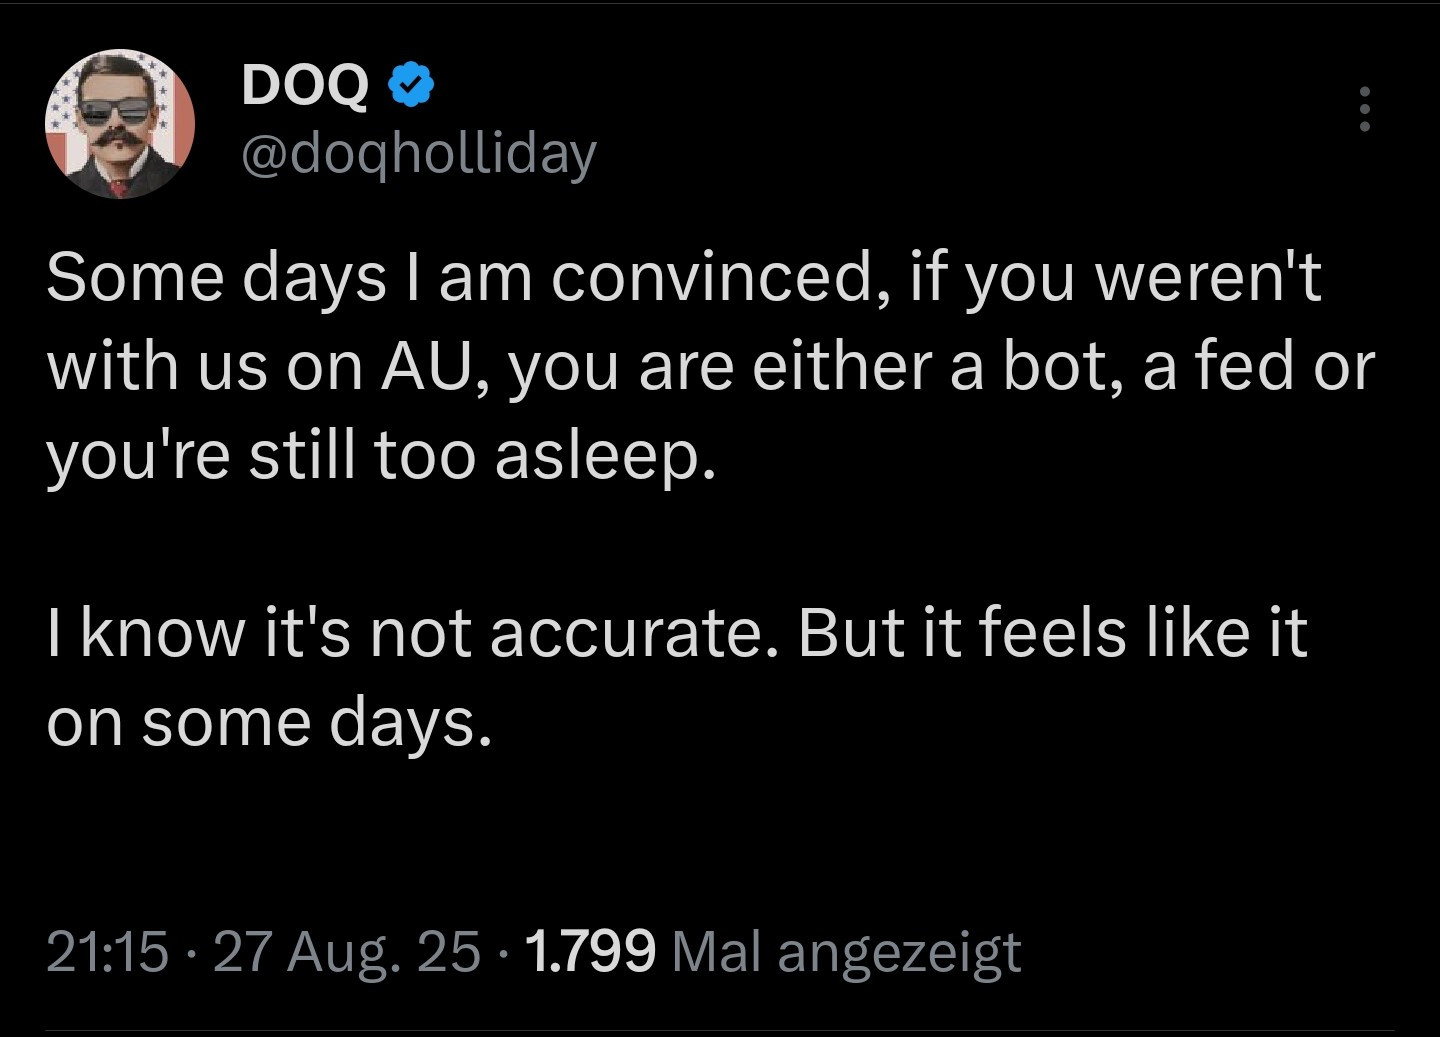Click the "you're still too asleep." line

click(381, 455)
